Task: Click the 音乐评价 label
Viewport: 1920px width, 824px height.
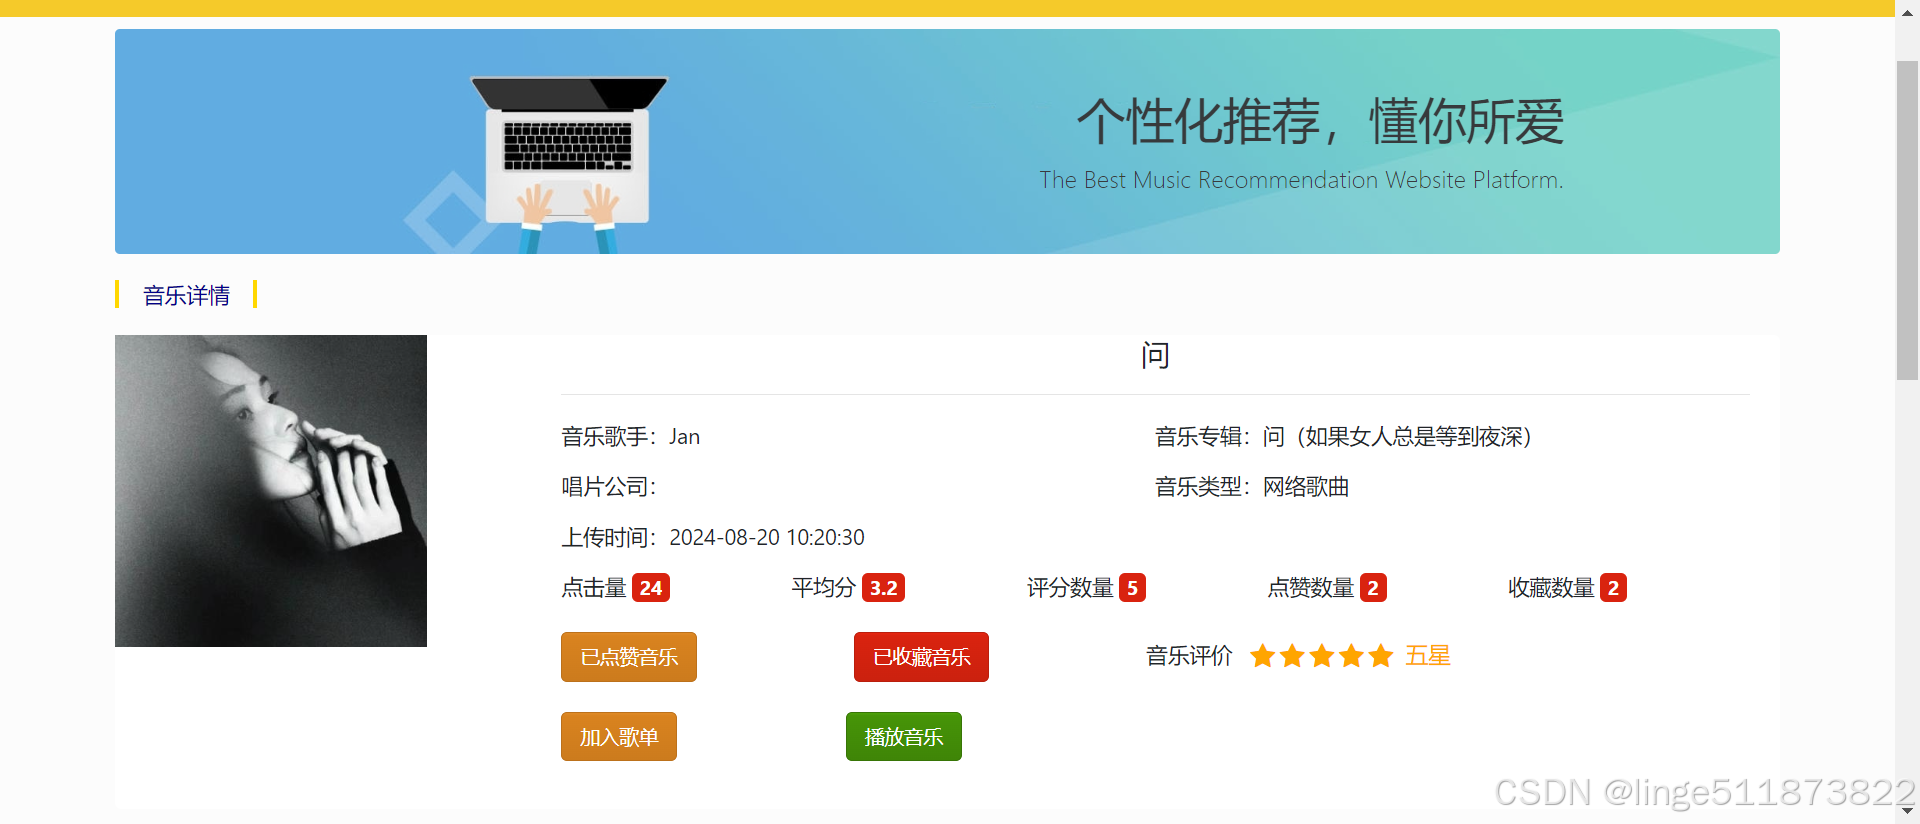Action: tap(1189, 656)
